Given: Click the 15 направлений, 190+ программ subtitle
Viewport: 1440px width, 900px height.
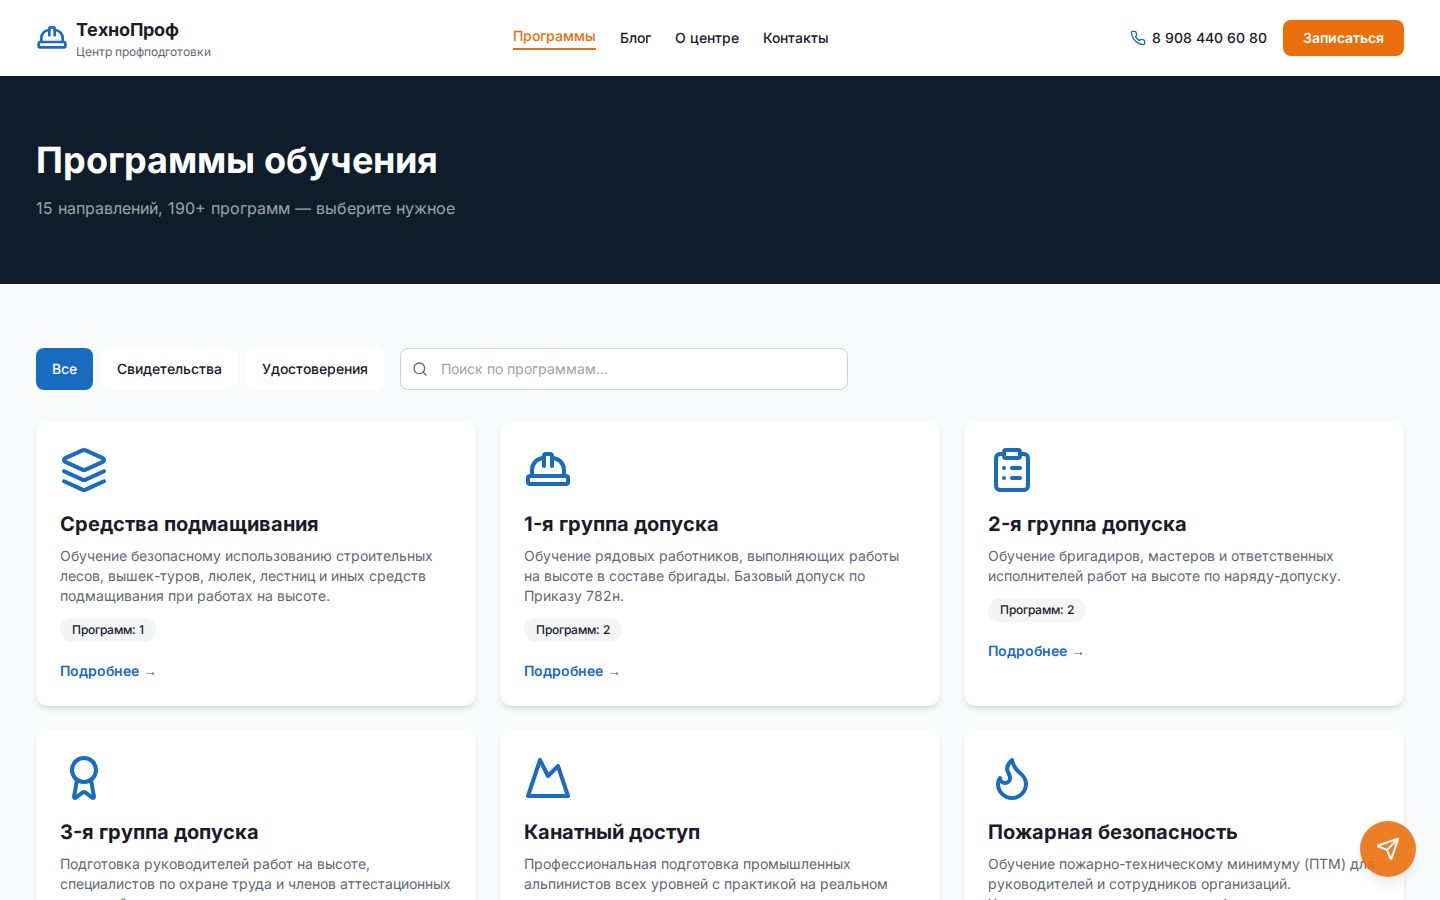Looking at the screenshot, I should (x=246, y=209).
